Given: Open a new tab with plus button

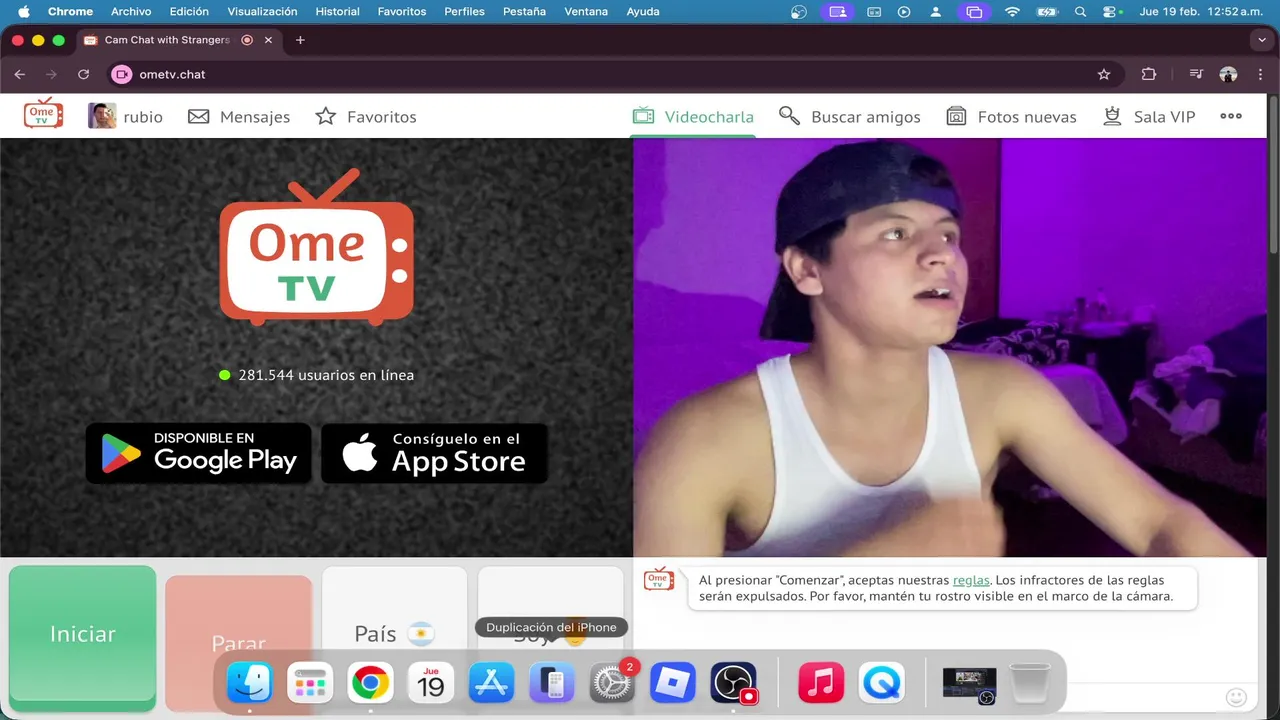Looking at the screenshot, I should click(x=300, y=40).
